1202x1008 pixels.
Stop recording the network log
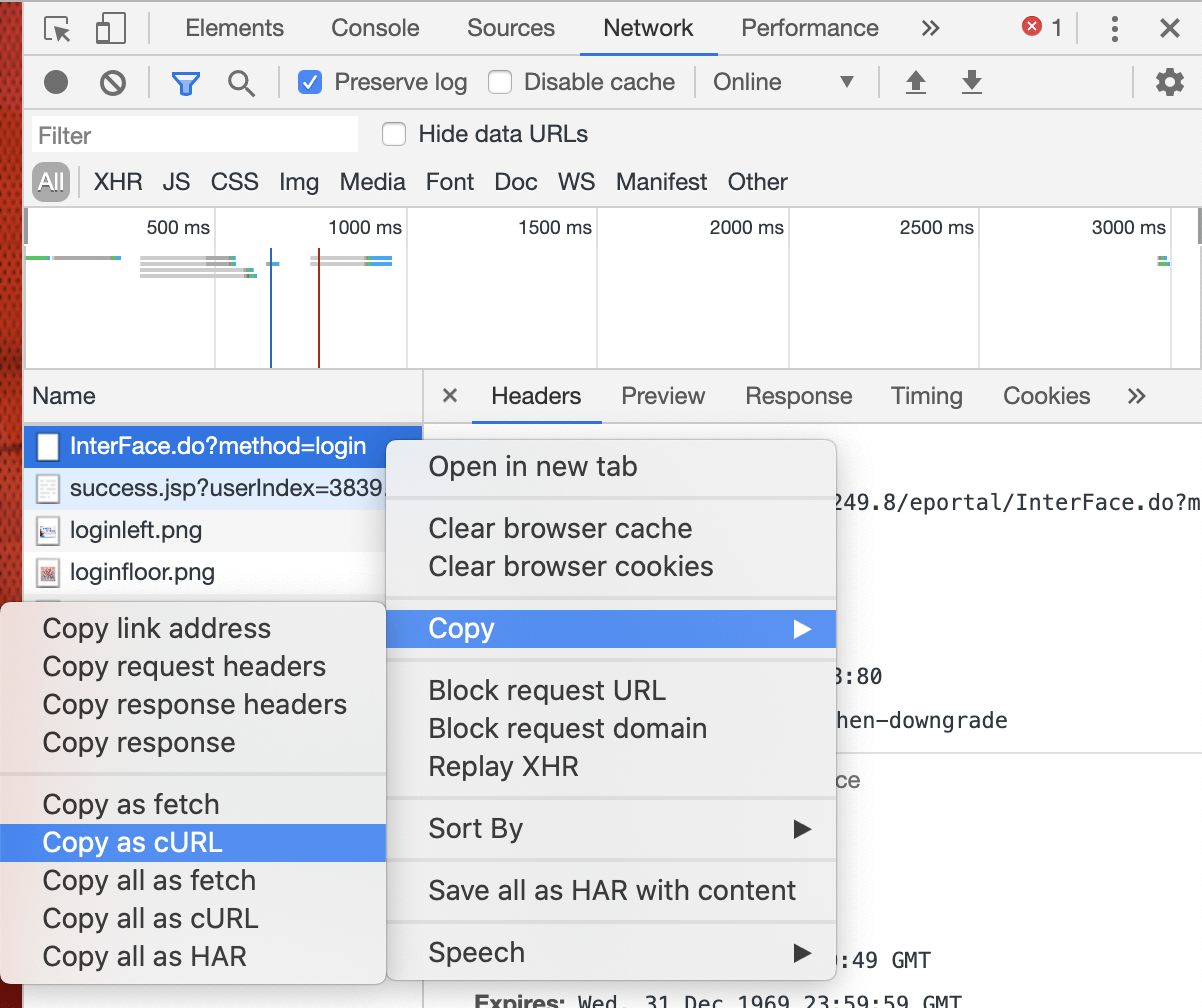(56, 82)
